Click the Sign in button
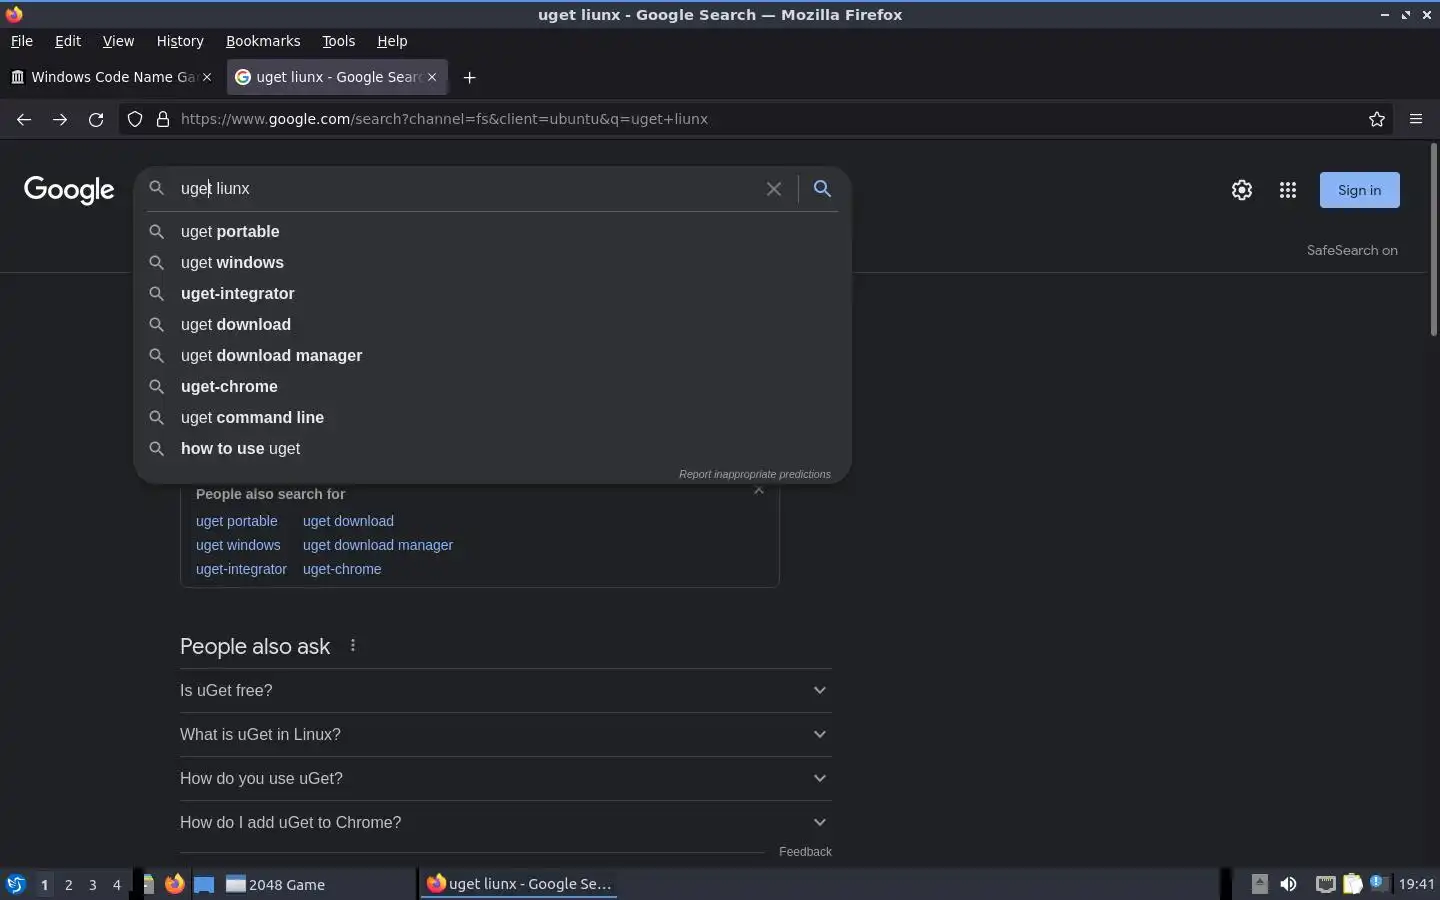 (1360, 190)
